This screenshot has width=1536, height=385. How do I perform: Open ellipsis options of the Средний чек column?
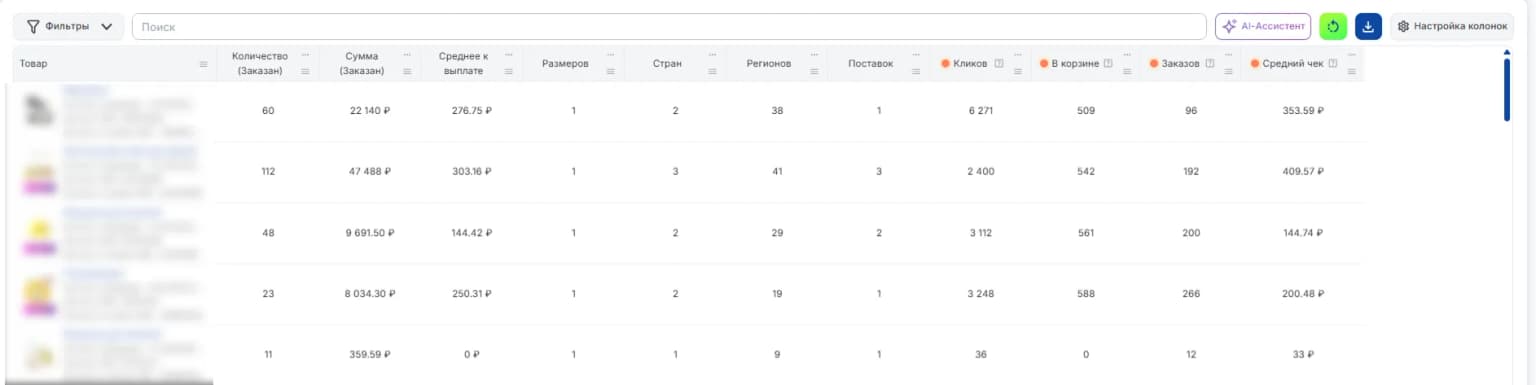click(1351, 55)
